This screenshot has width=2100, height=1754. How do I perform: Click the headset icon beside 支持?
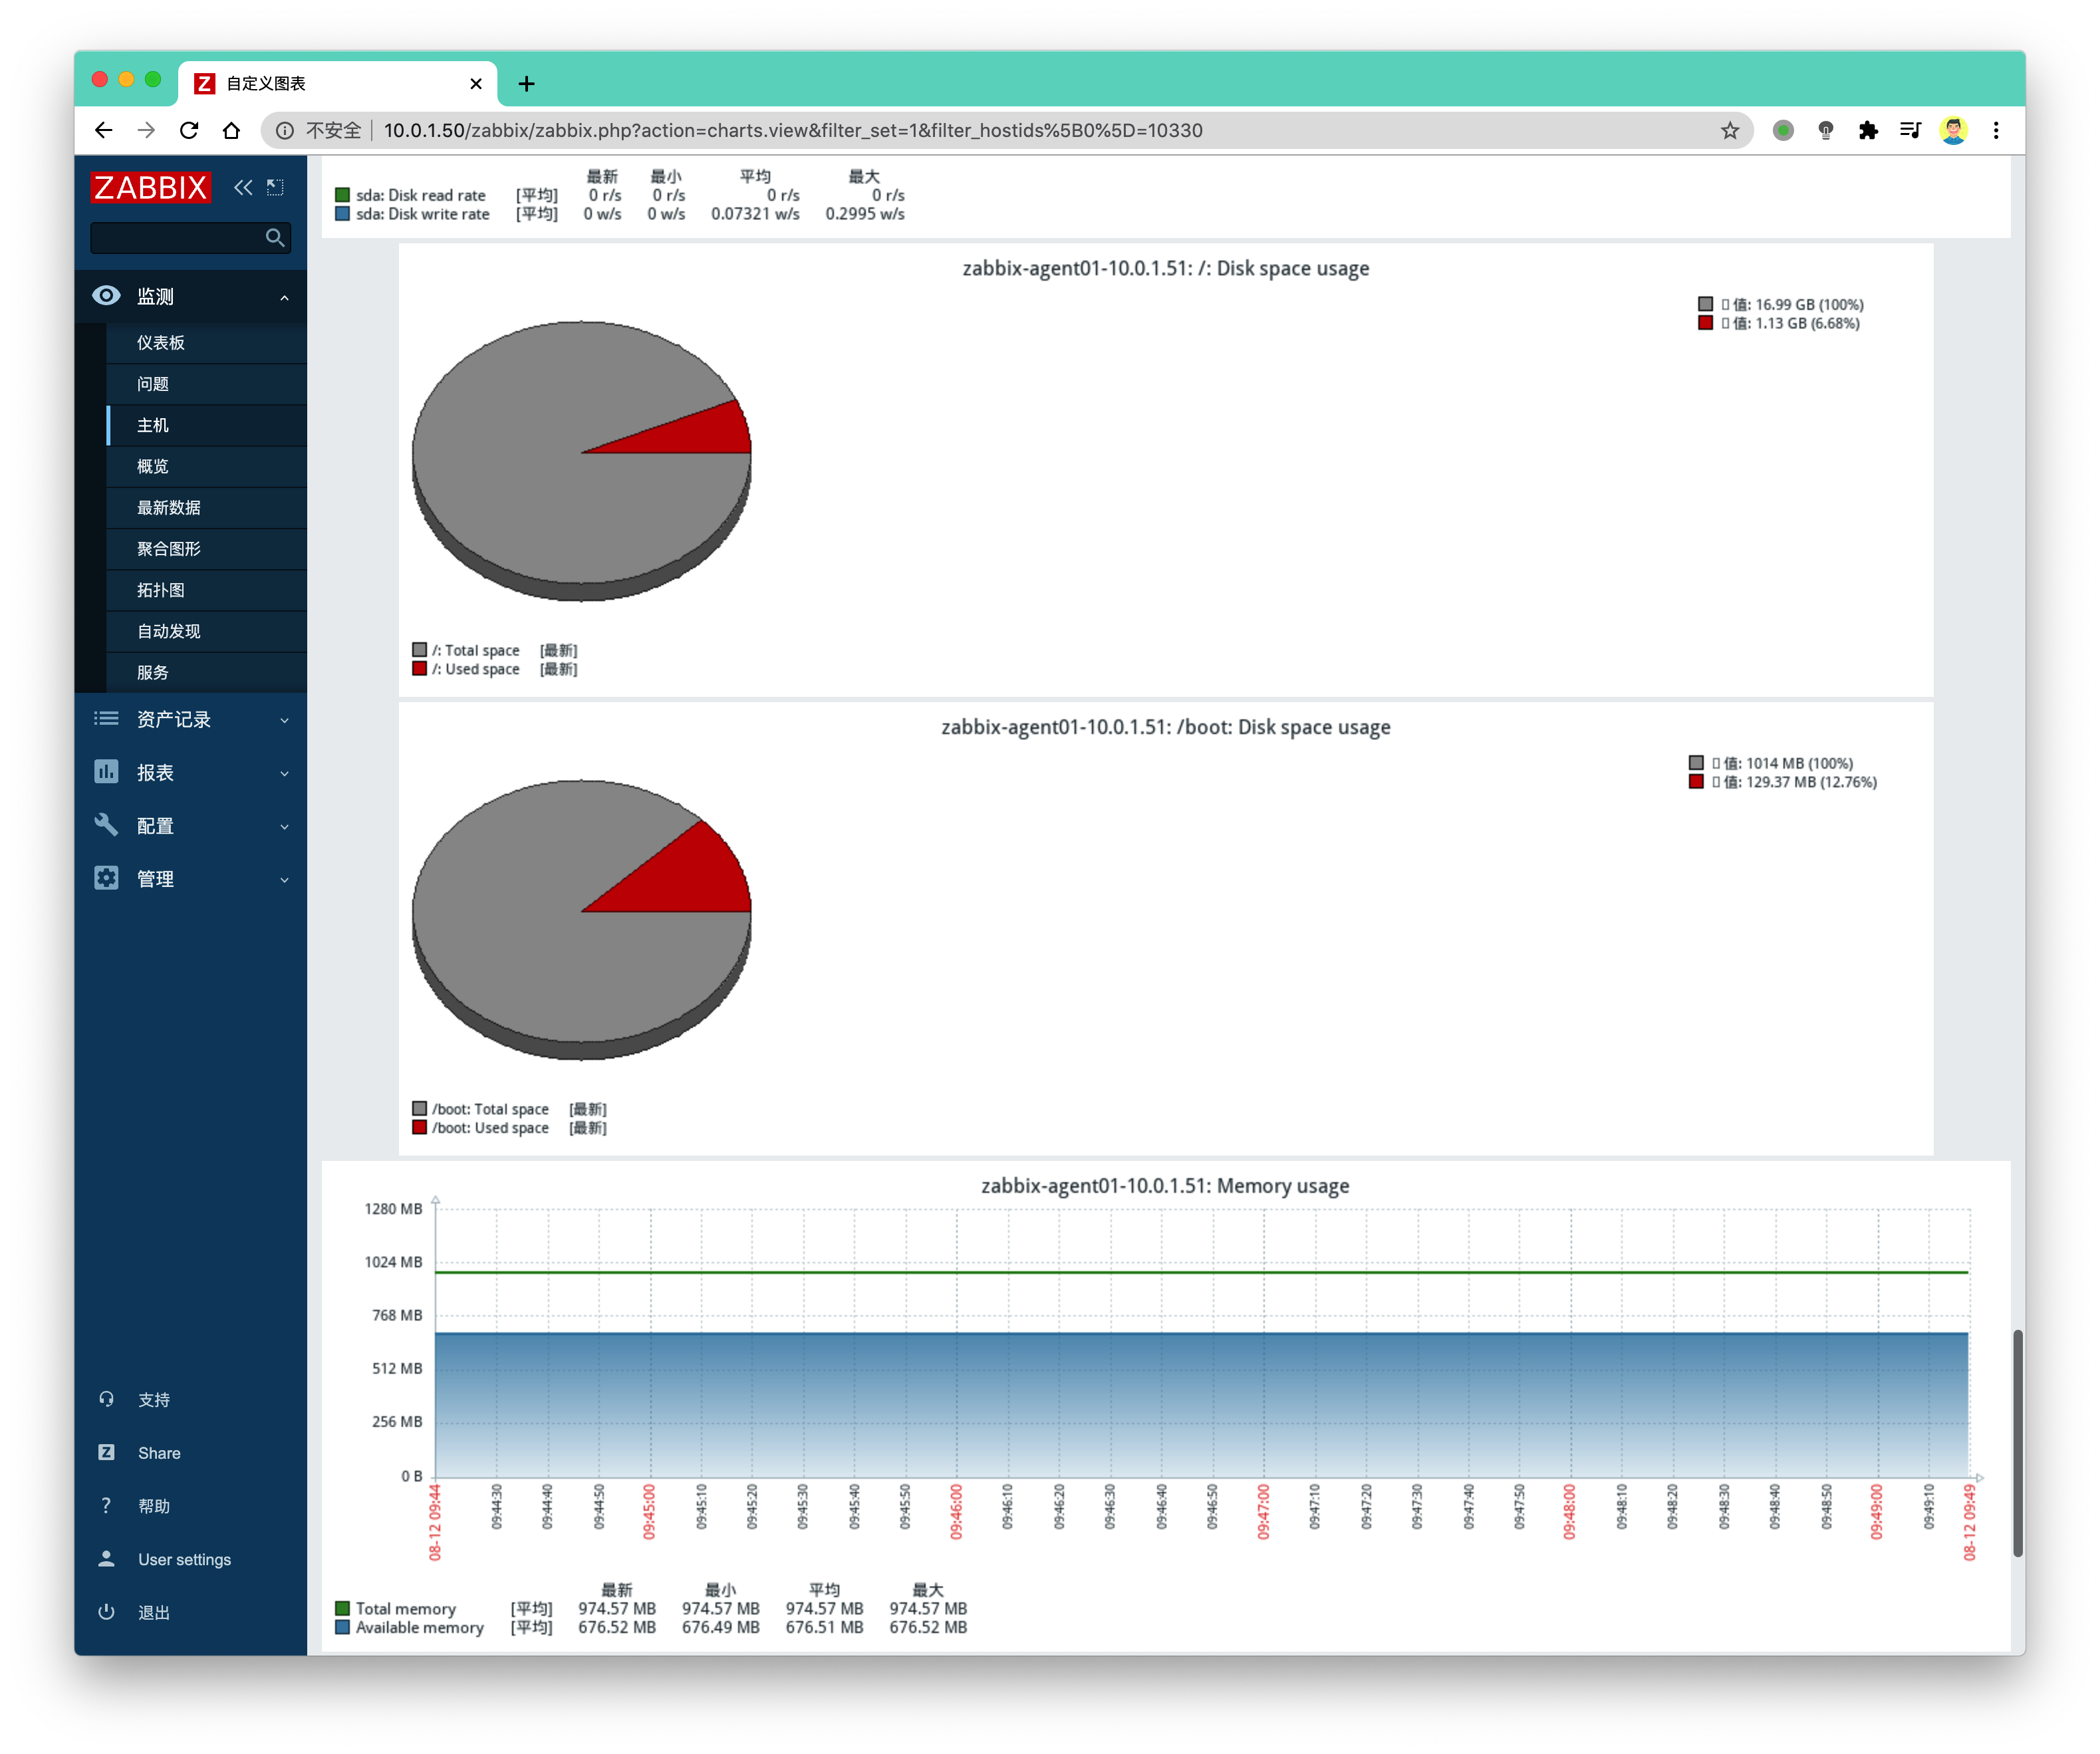point(106,1399)
